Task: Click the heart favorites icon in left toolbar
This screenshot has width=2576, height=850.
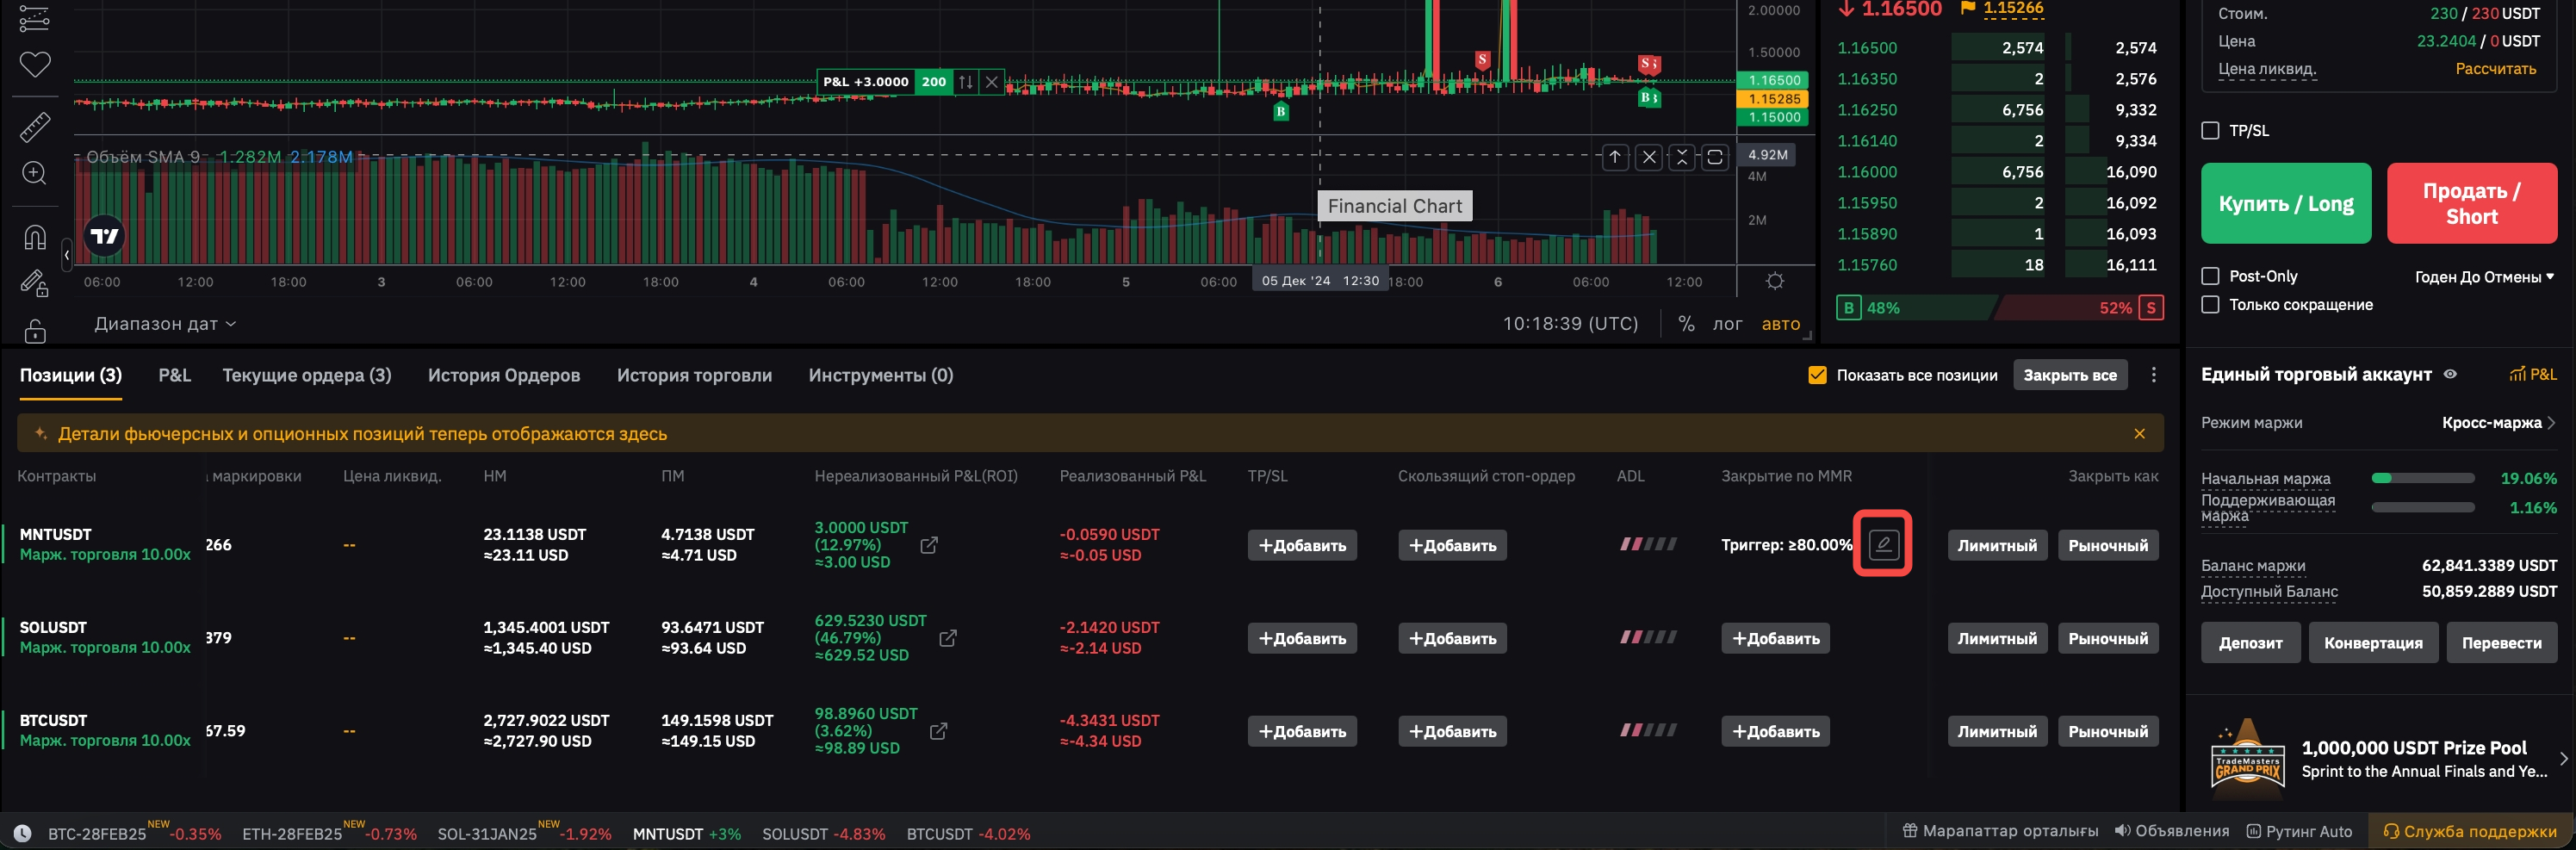Action: (x=35, y=65)
